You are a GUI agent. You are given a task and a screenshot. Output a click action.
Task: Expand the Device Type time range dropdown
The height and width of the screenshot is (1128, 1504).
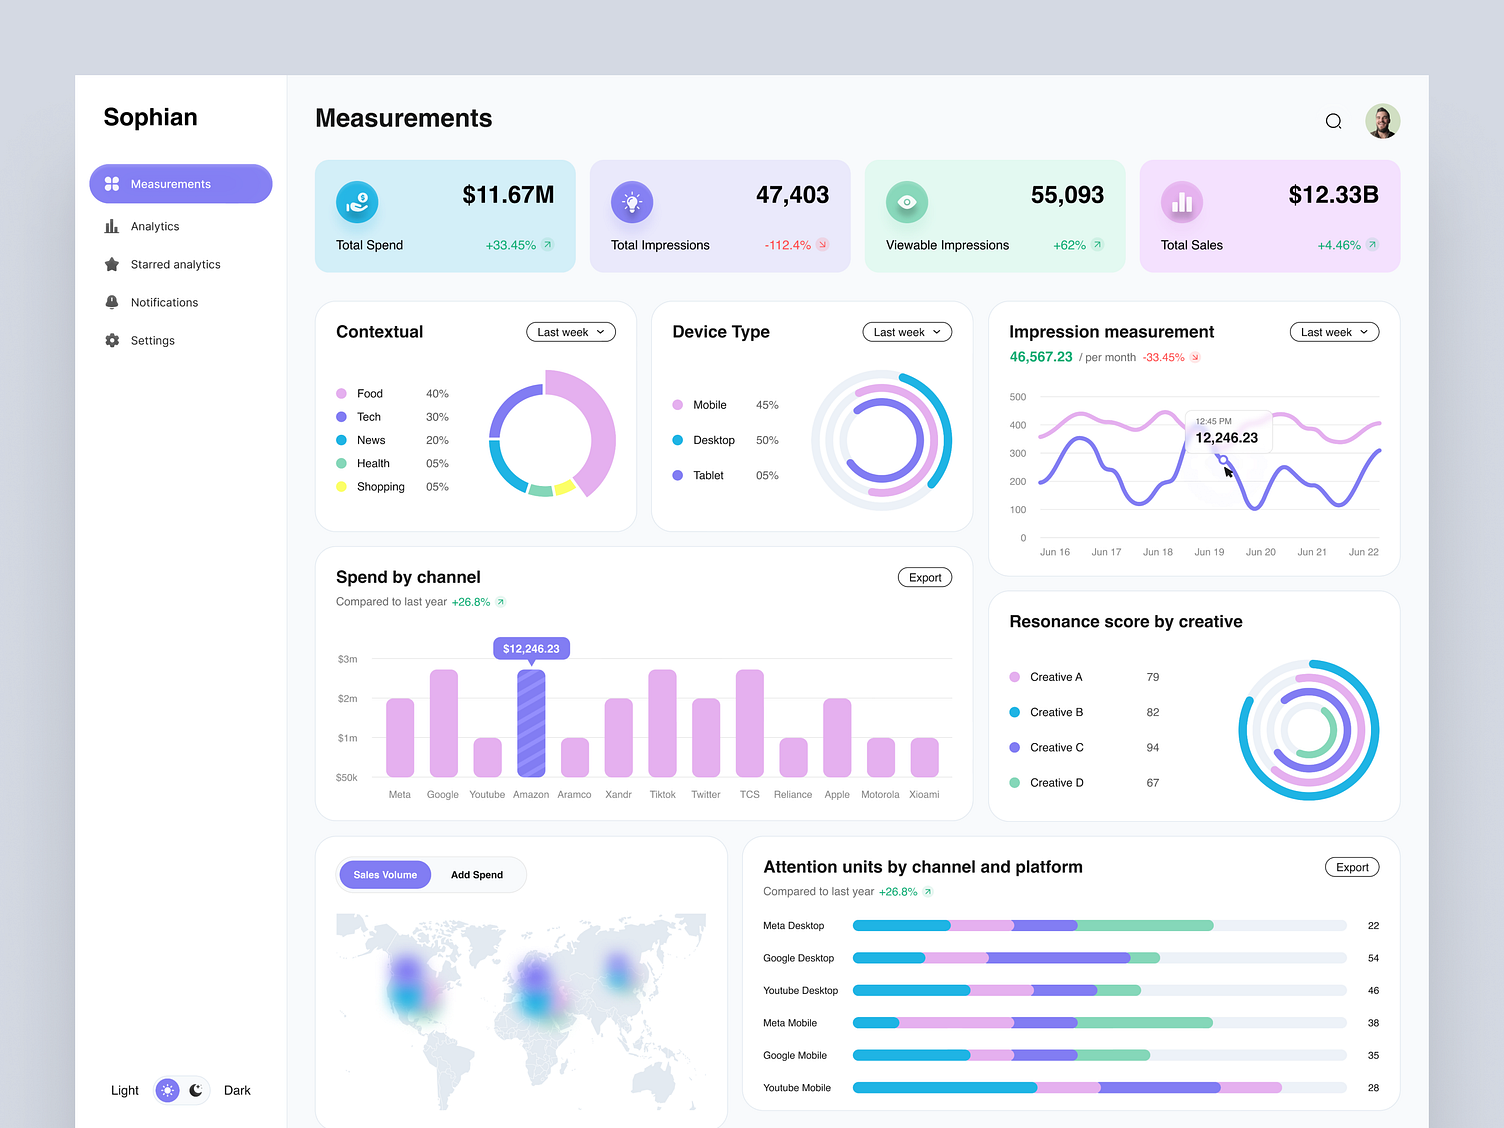(906, 331)
